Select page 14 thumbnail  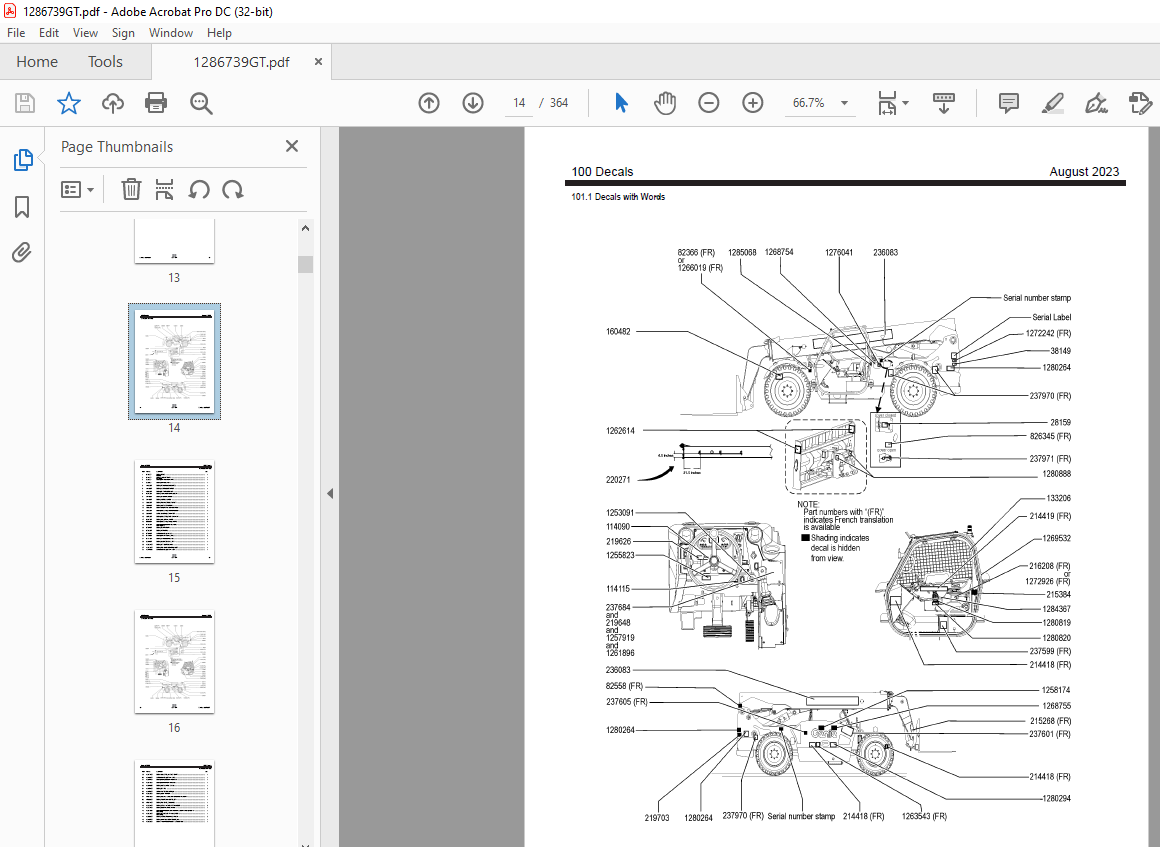pos(175,361)
